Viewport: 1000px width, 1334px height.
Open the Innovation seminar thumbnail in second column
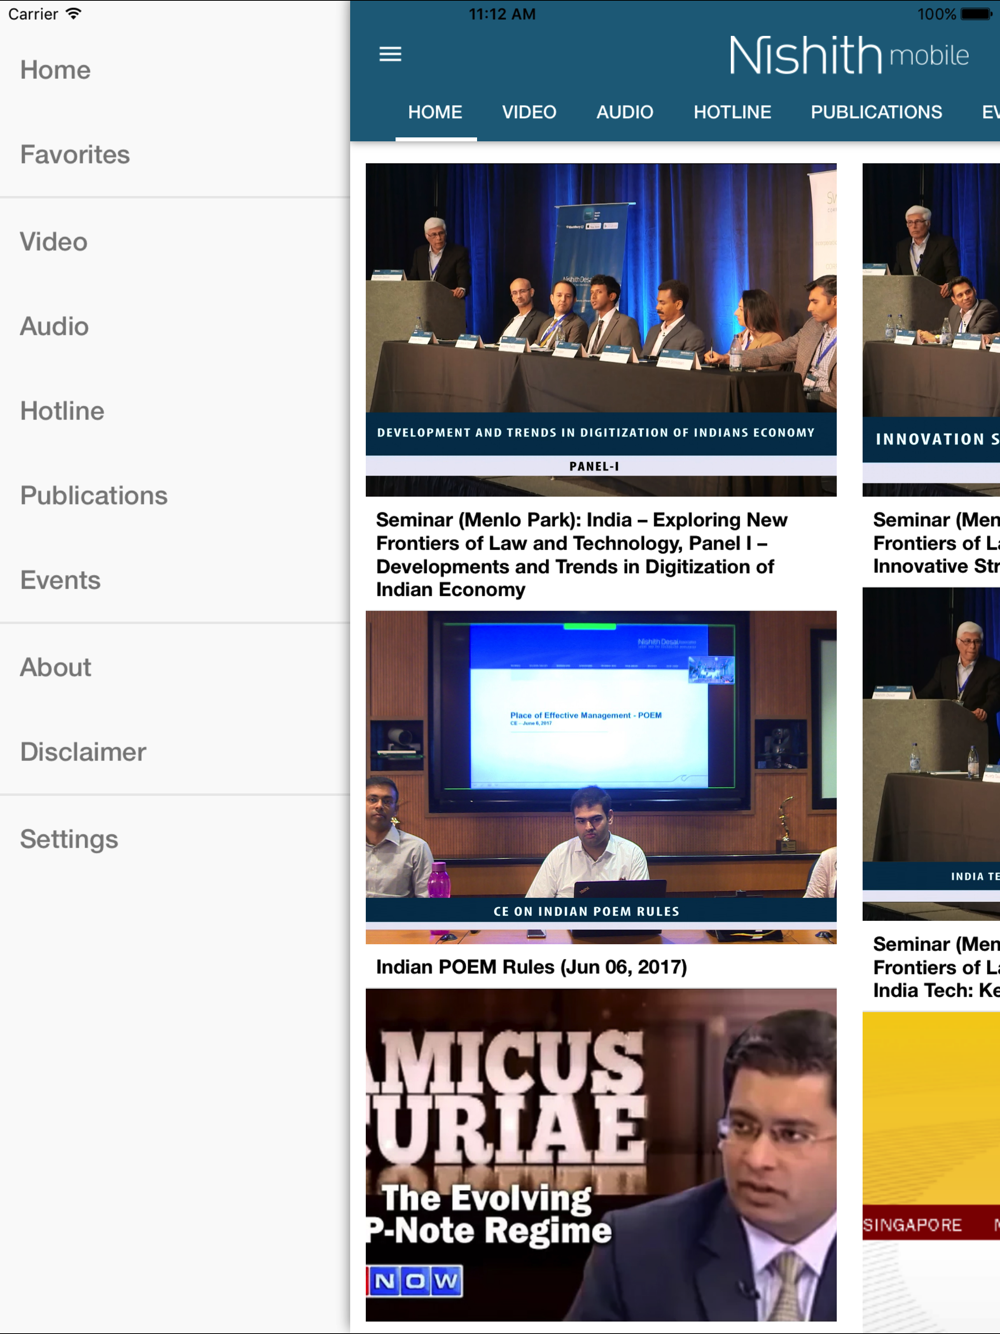pyautogui.click(x=931, y=330)
